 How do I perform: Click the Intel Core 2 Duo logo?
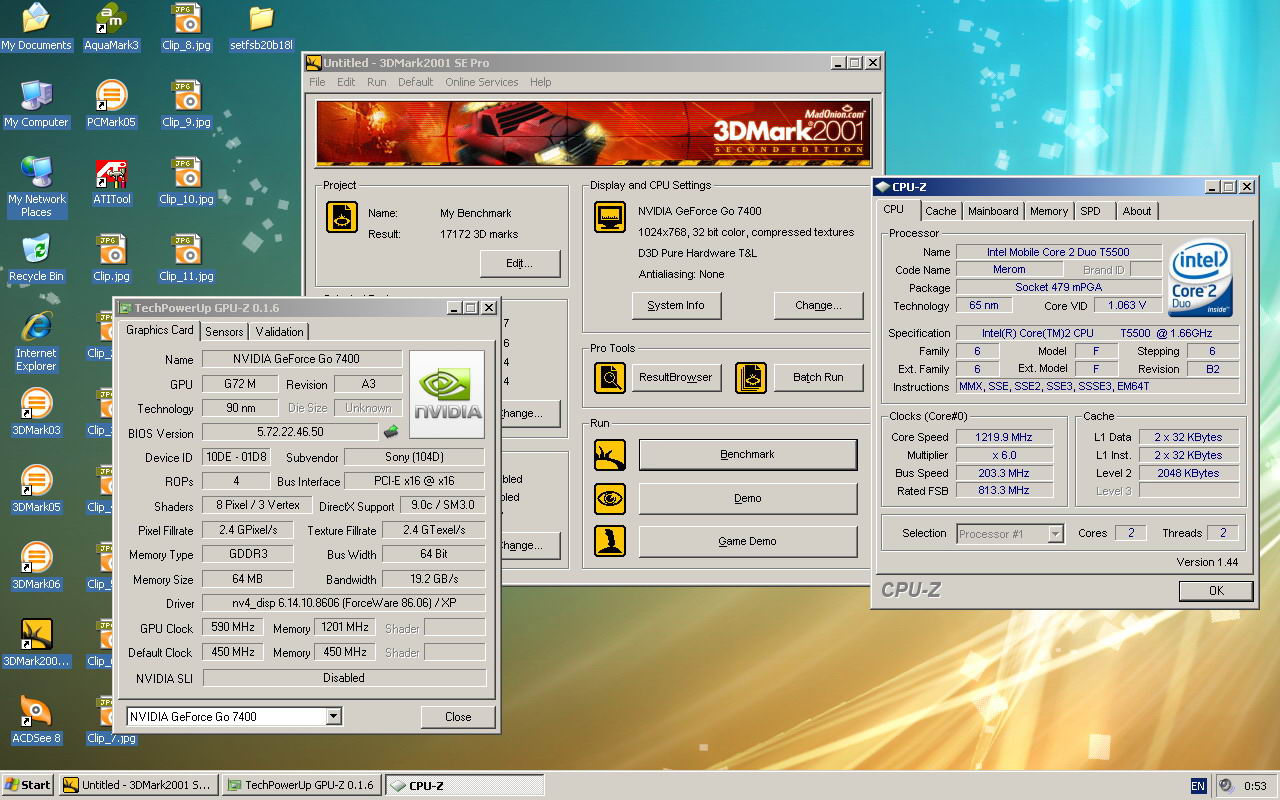click(1200, 278)
